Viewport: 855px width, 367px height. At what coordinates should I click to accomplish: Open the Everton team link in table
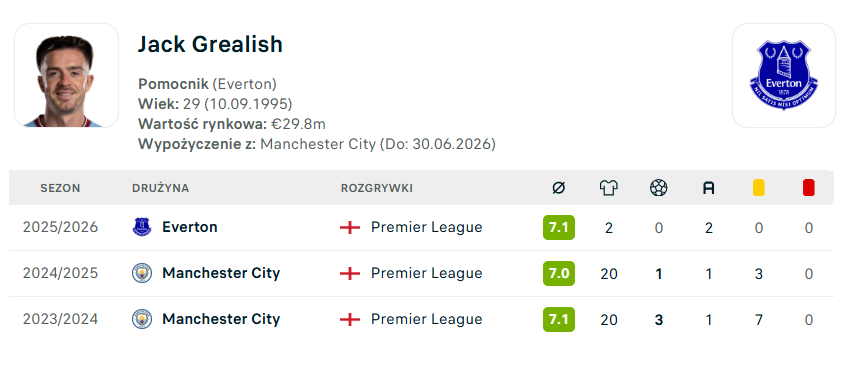coord(190,227)
